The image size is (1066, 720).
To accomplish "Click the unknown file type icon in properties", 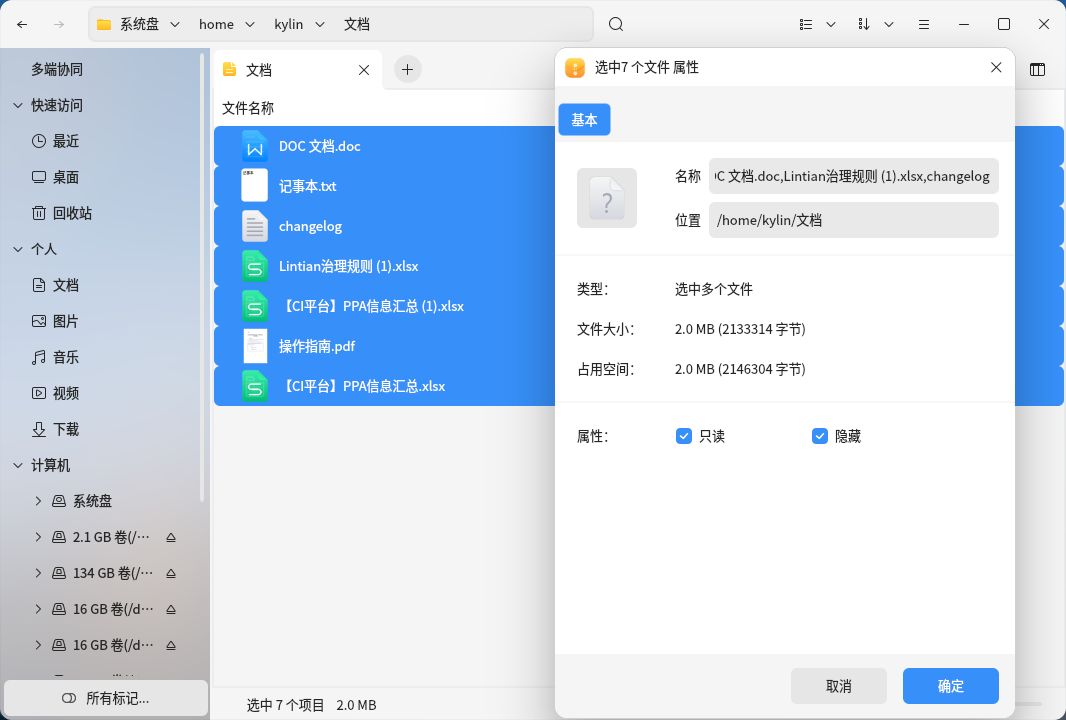I will tap(606, 198).
